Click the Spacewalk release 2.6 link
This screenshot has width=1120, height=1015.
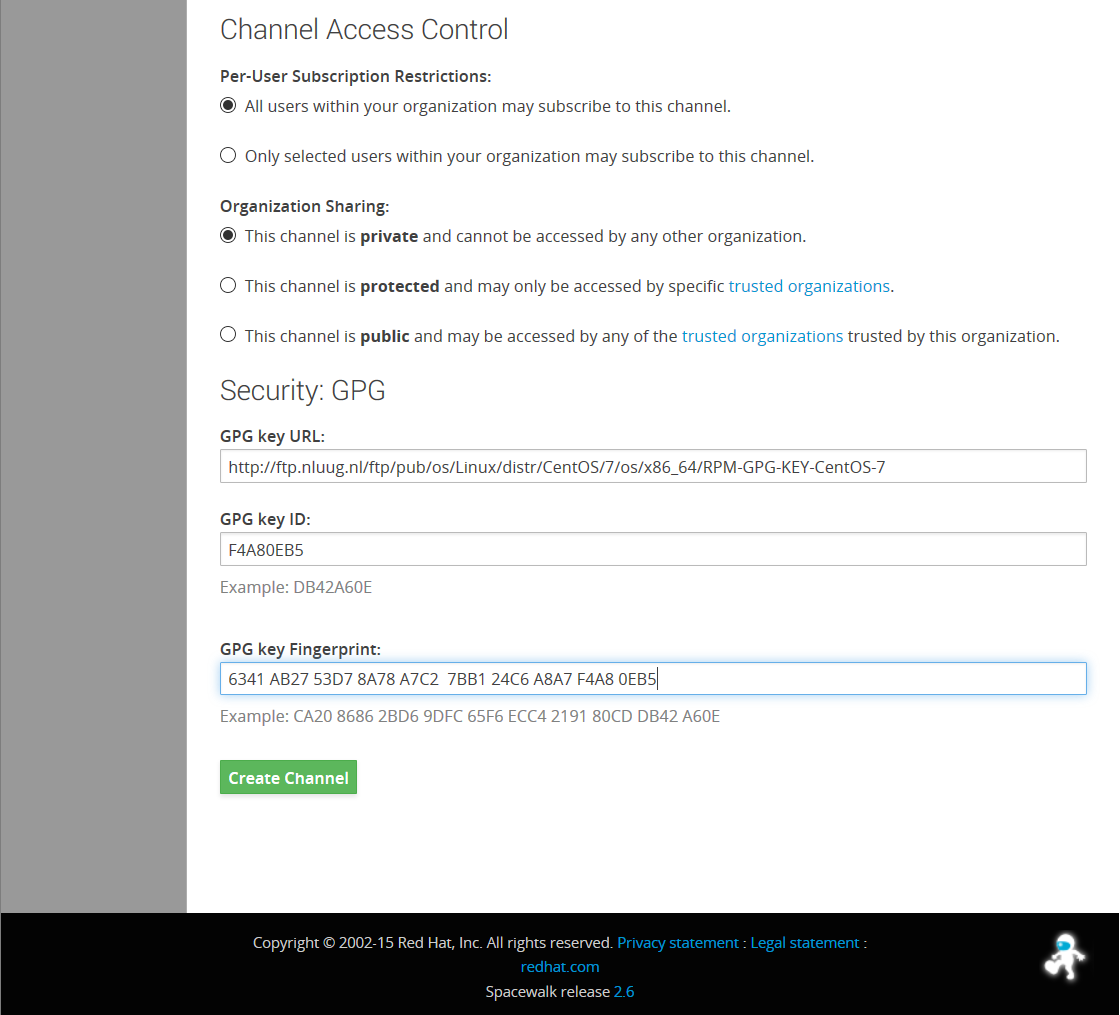[x=623, y=992]
